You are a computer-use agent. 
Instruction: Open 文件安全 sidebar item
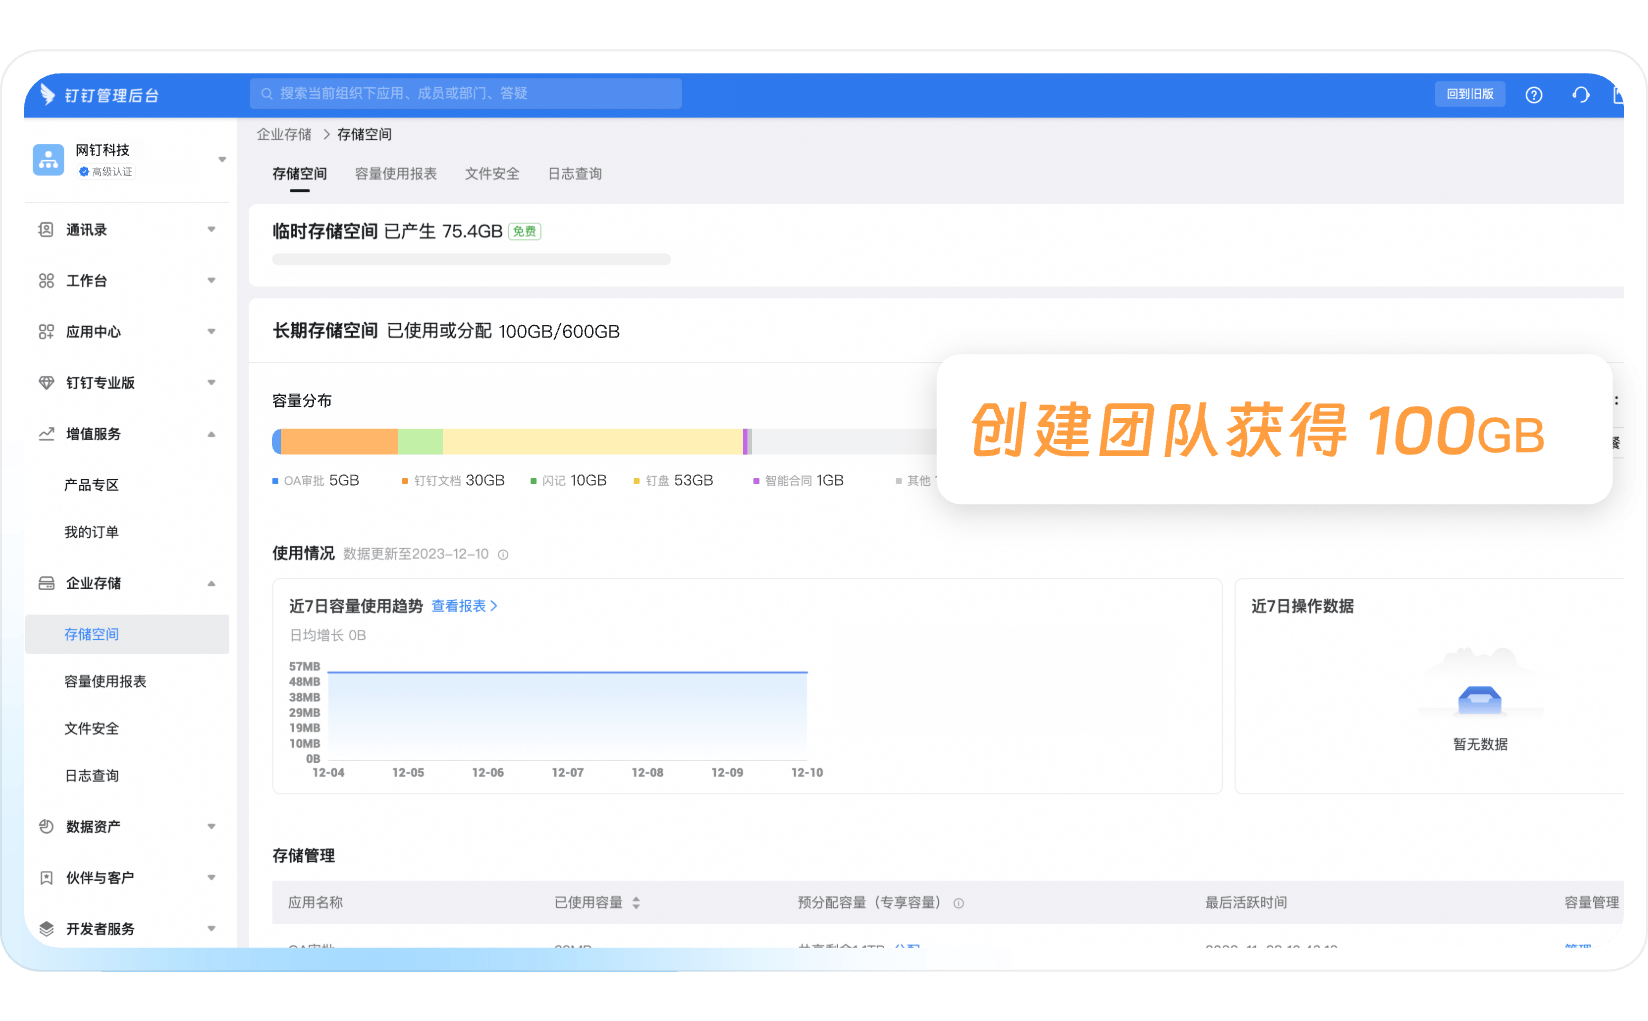click(91, 728)
